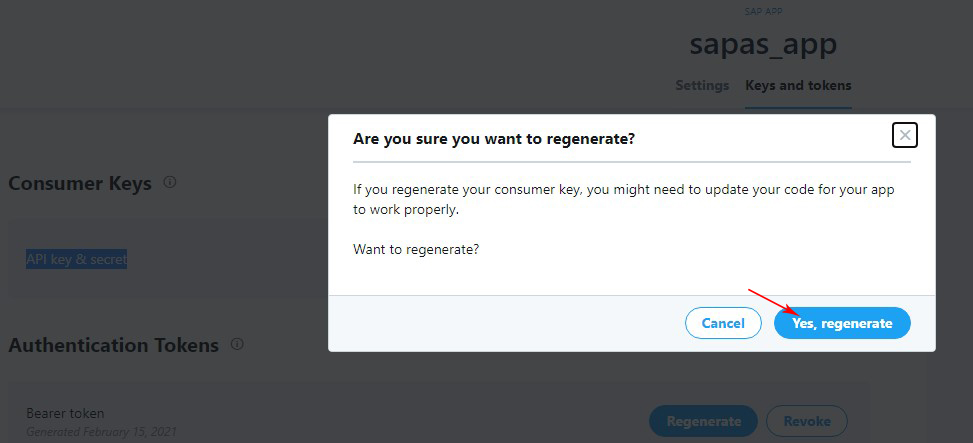The image size is (973, 443).
Task: Confirm with the Yes, regenerate button
Action: pos(842,323)
